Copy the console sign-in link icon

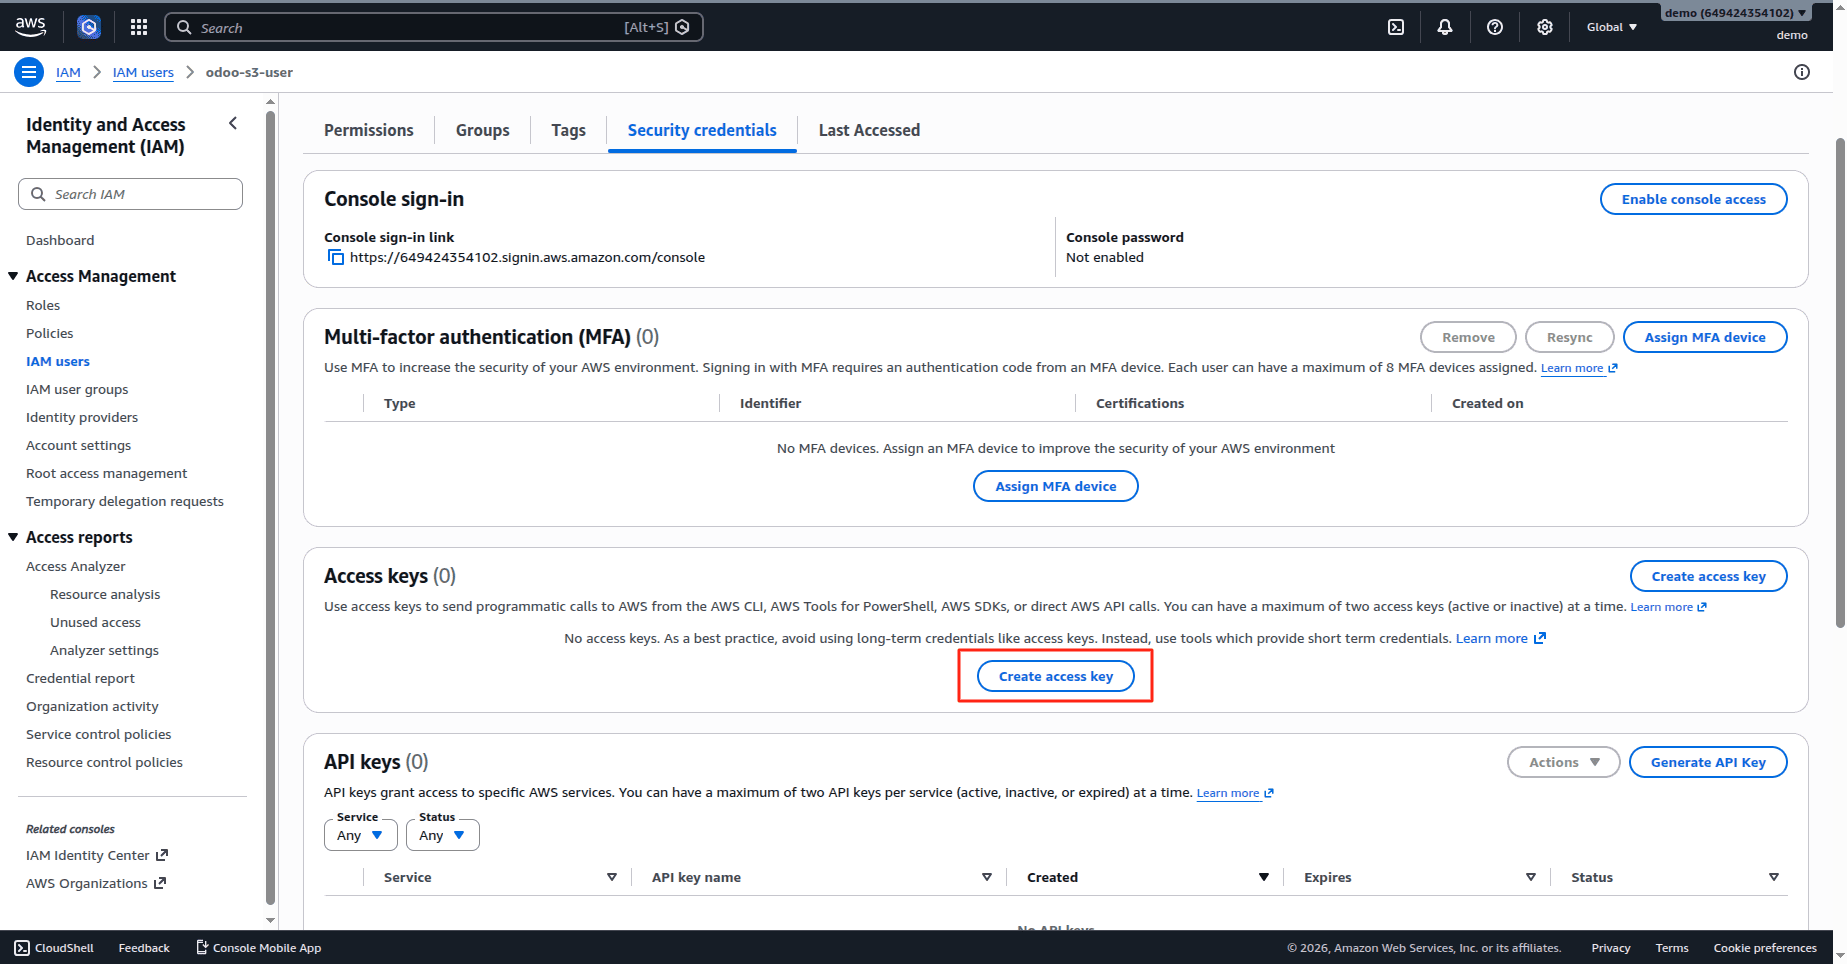point(336,257)
